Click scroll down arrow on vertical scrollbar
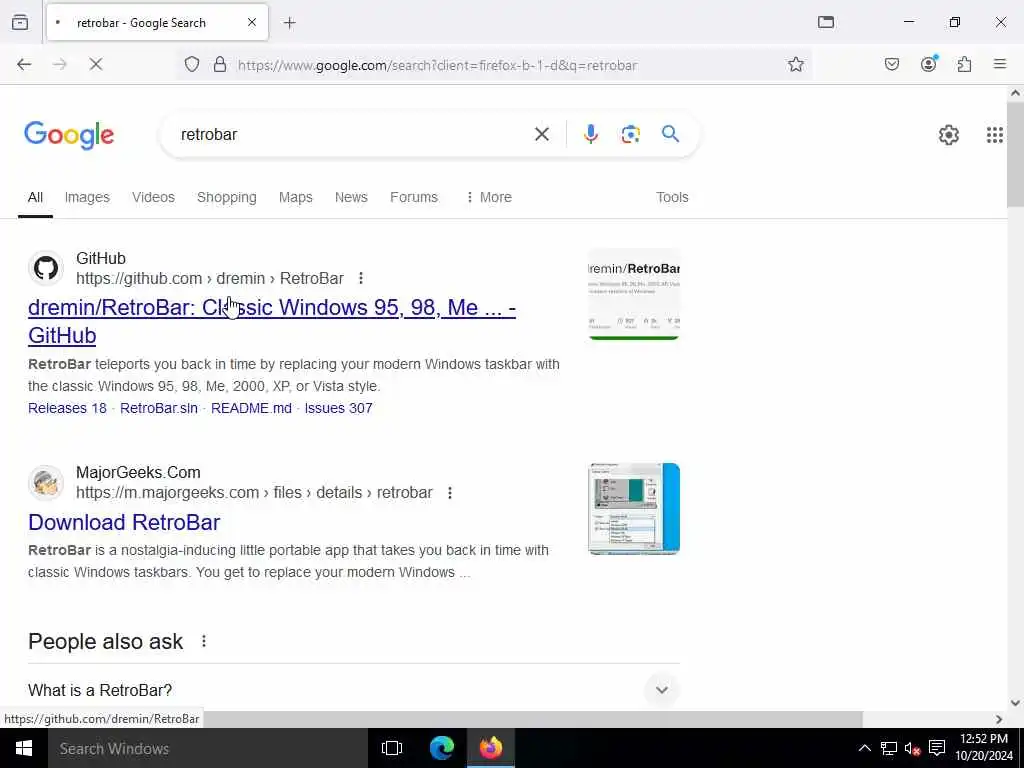Screen dimensions: 1024x768 [1015, 703]
